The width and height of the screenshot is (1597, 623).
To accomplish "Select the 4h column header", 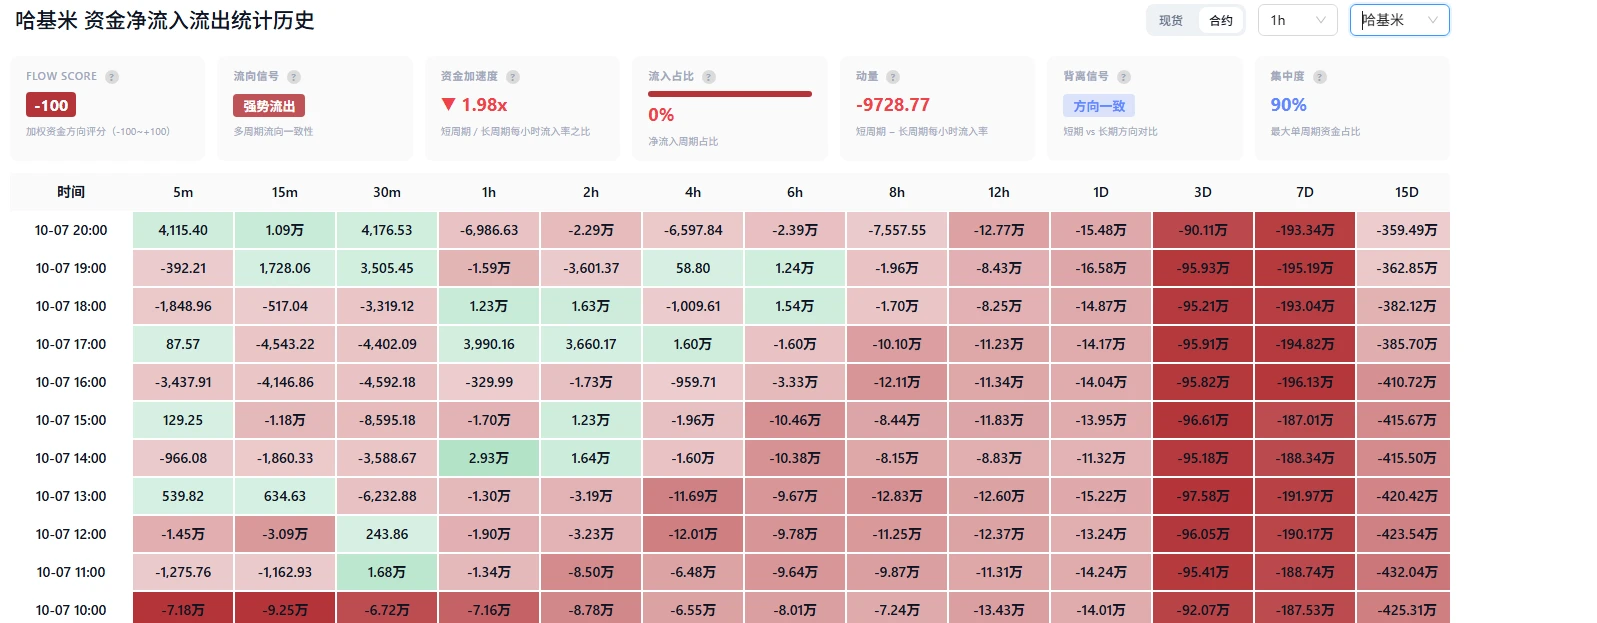I will point(693,192).
